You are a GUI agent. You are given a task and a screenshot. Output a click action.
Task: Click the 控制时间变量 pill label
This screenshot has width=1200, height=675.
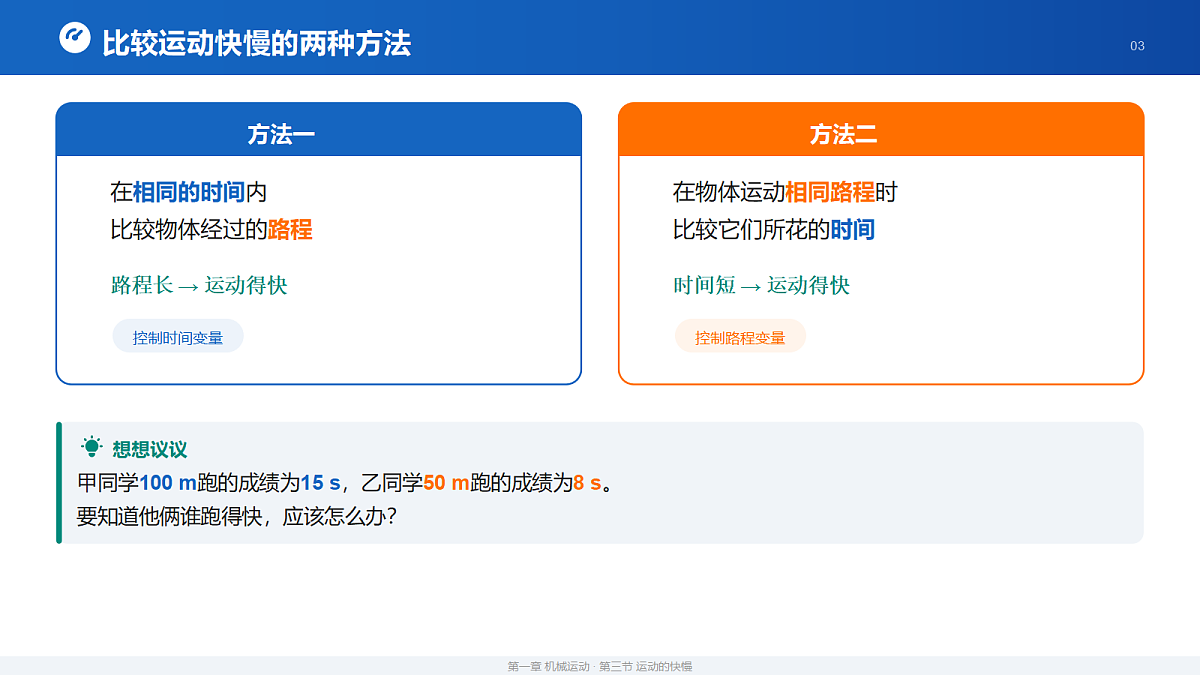(178, 337)
